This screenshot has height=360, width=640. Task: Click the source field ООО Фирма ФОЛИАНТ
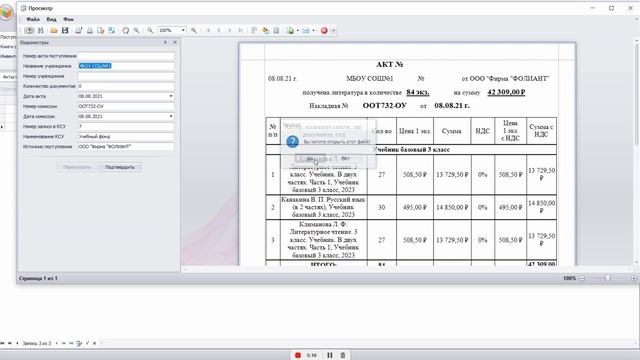[126, 147]
